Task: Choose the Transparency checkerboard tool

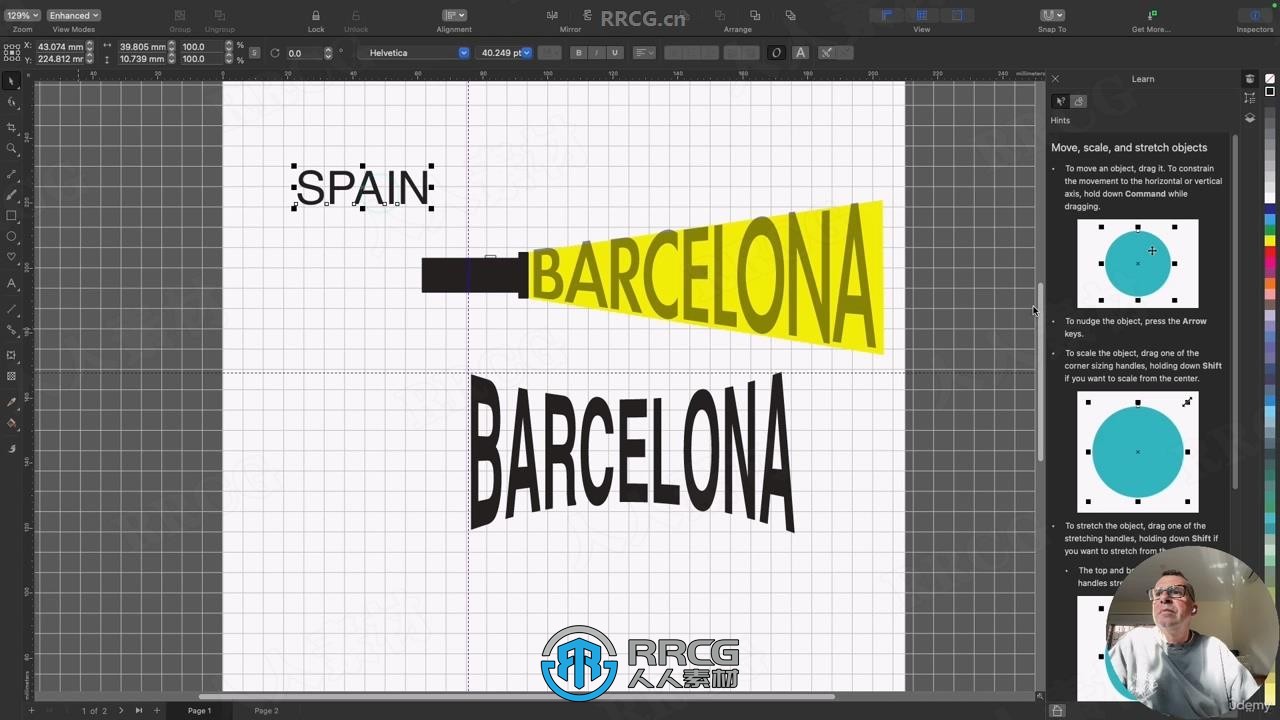Action: click(12, 376)
